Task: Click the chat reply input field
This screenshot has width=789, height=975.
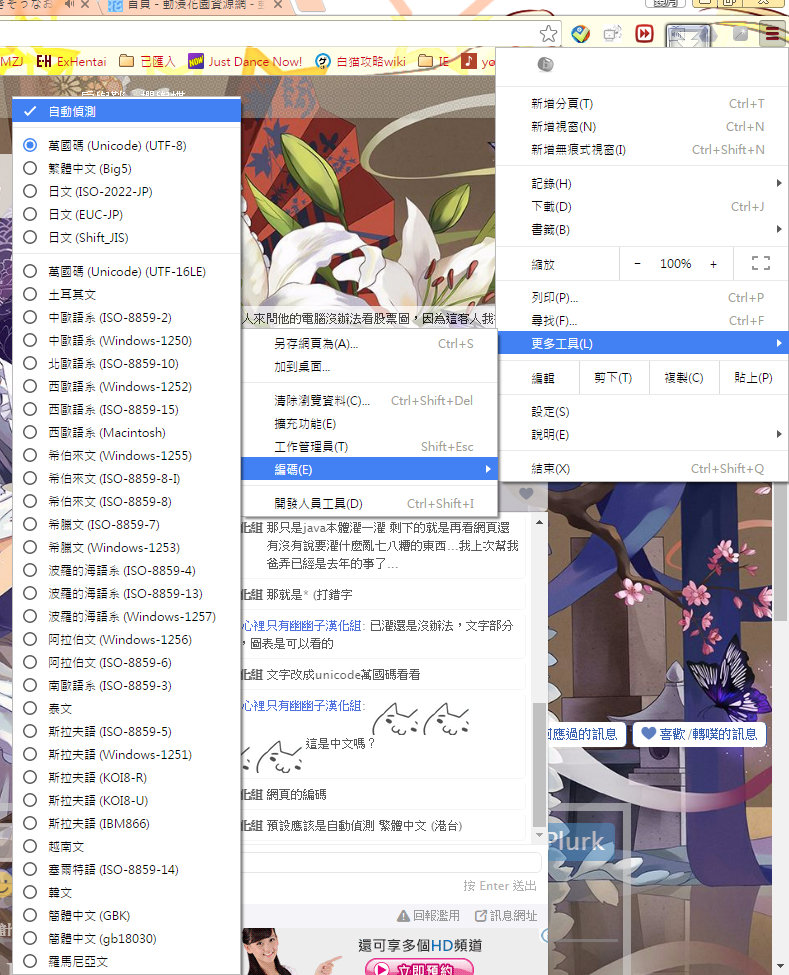Action: (391, 862)
